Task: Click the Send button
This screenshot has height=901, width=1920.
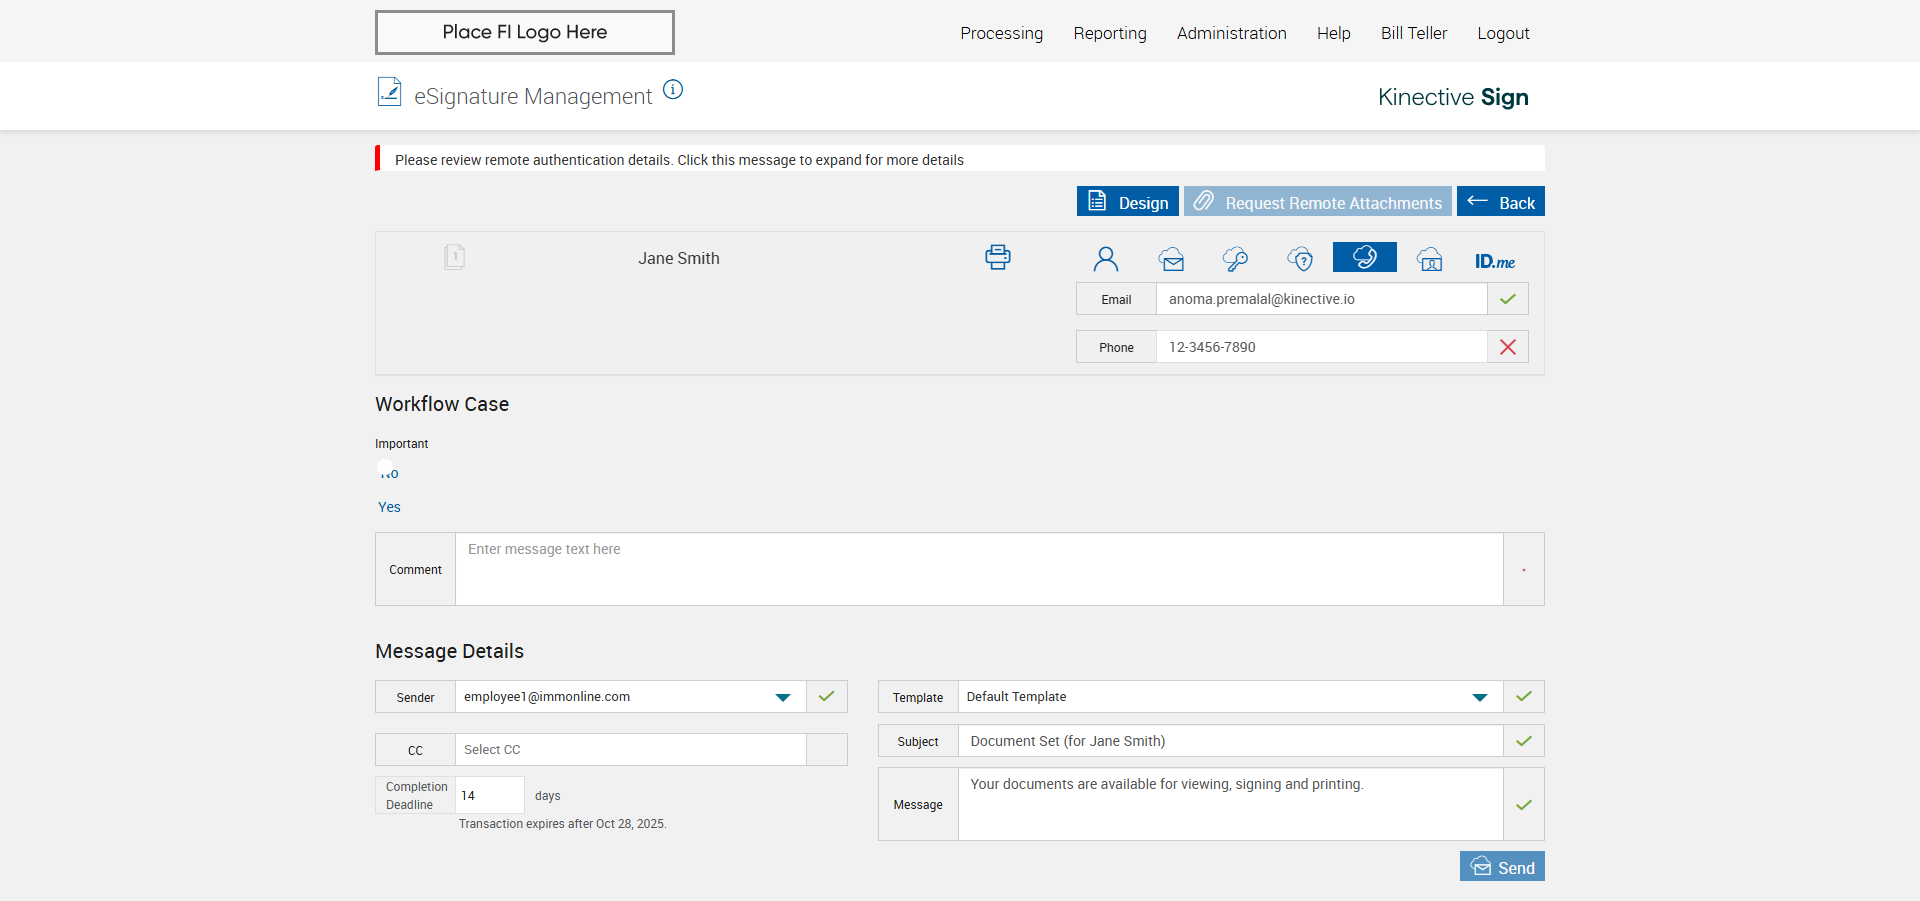Action: click(x=1502, y=867)
